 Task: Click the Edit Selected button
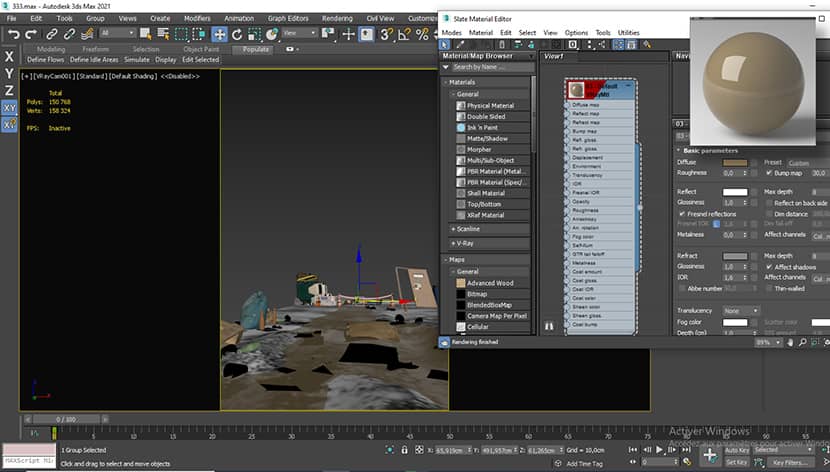click(201, 60)
